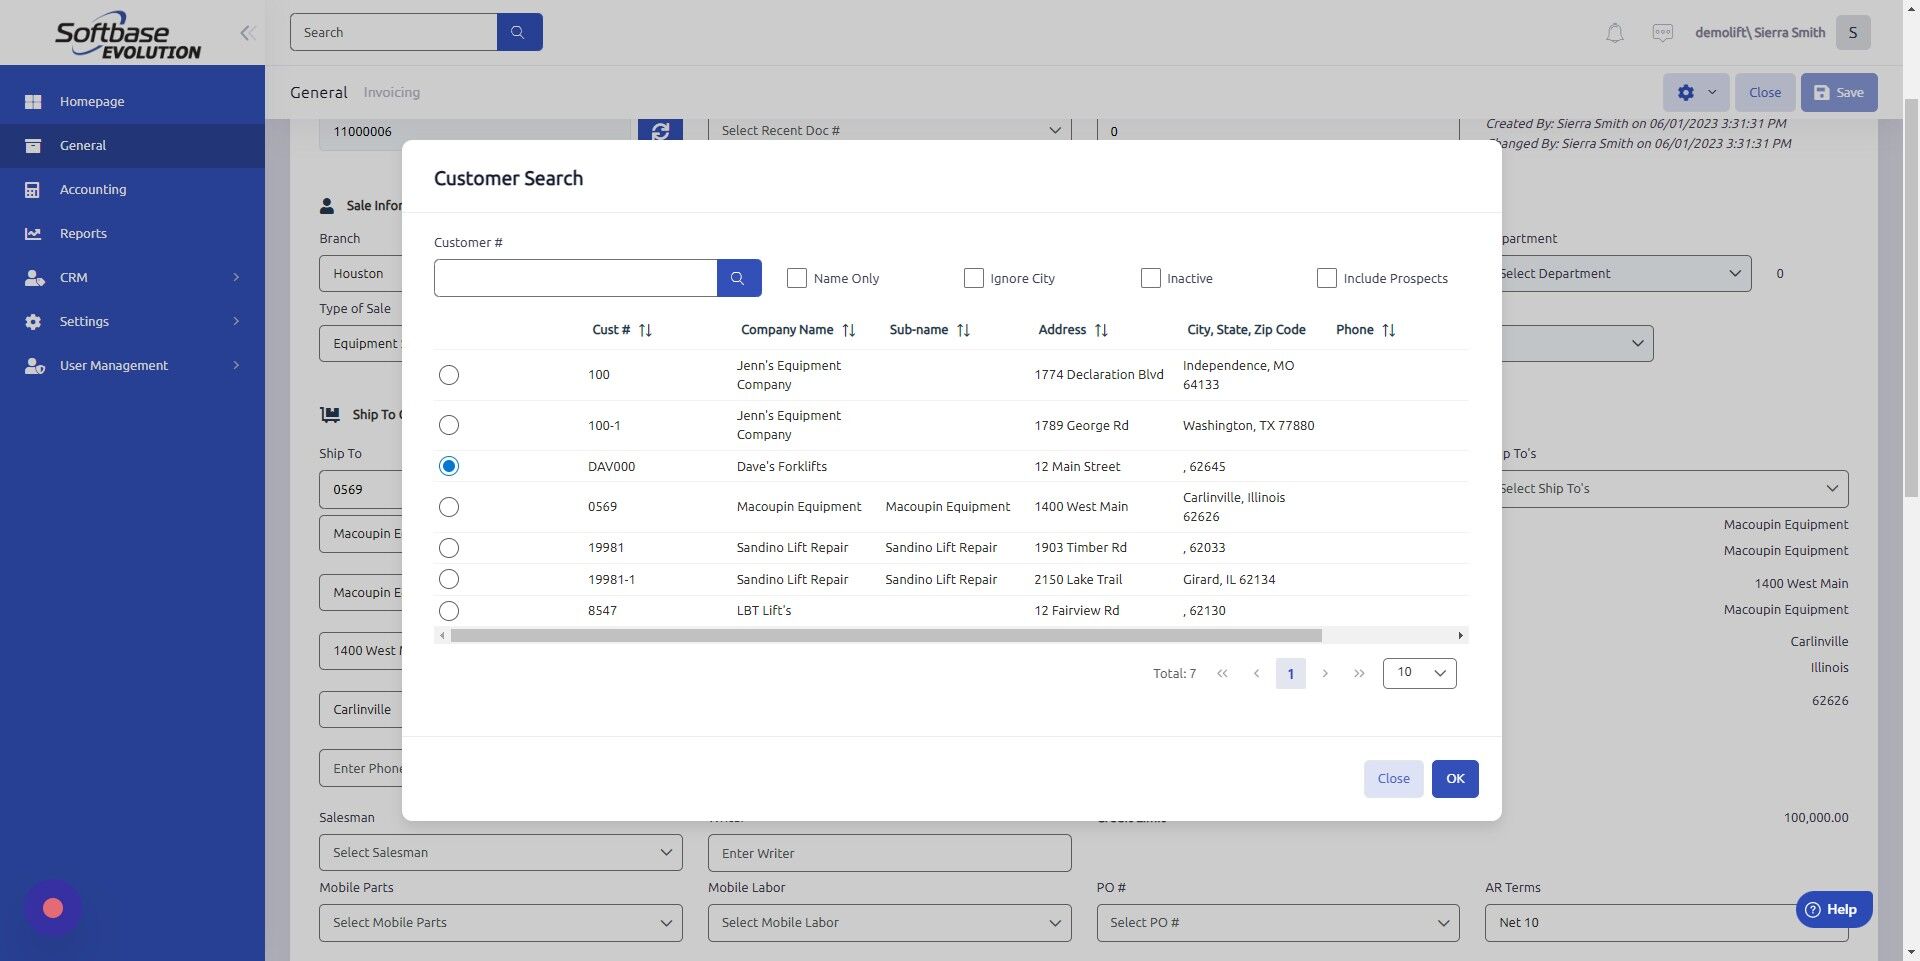
Task: Open Homepage in sidebar
Action: click(x=132, y=102)
